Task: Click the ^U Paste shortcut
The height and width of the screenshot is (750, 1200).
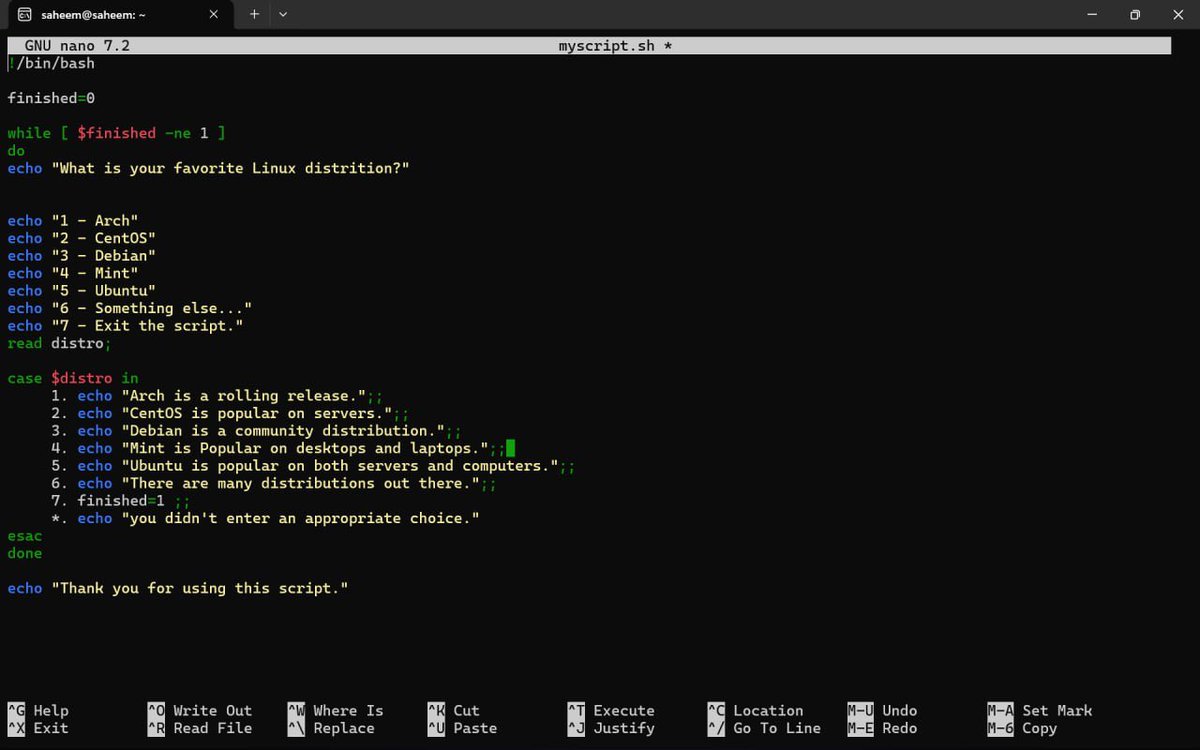Action: tap(462, 728)
